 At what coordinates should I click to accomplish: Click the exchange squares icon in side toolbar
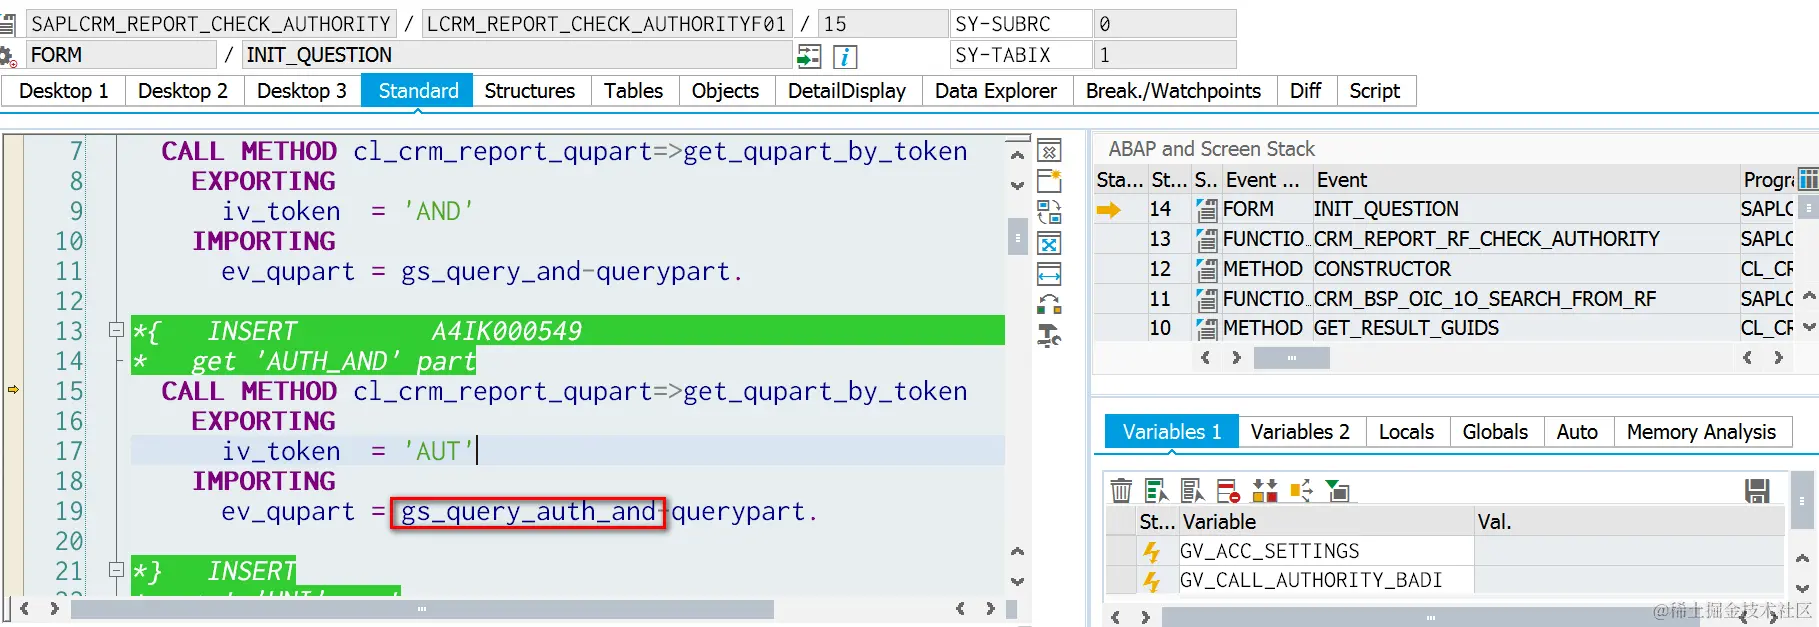pos(1049,305)
